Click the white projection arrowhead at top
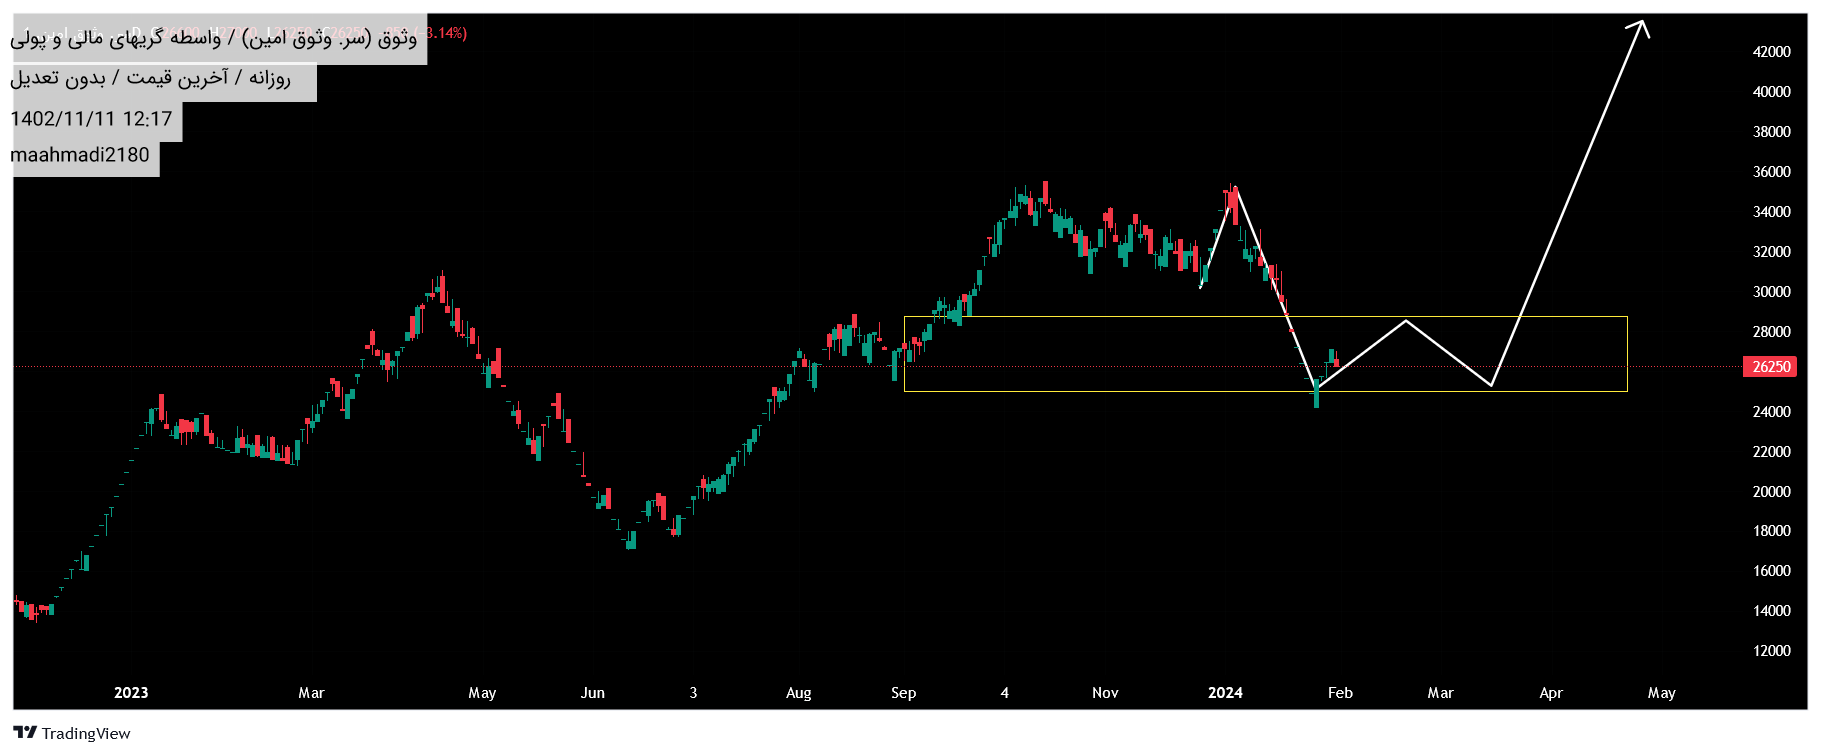This screenshot has width=1821, height=754. point(1640,27)
